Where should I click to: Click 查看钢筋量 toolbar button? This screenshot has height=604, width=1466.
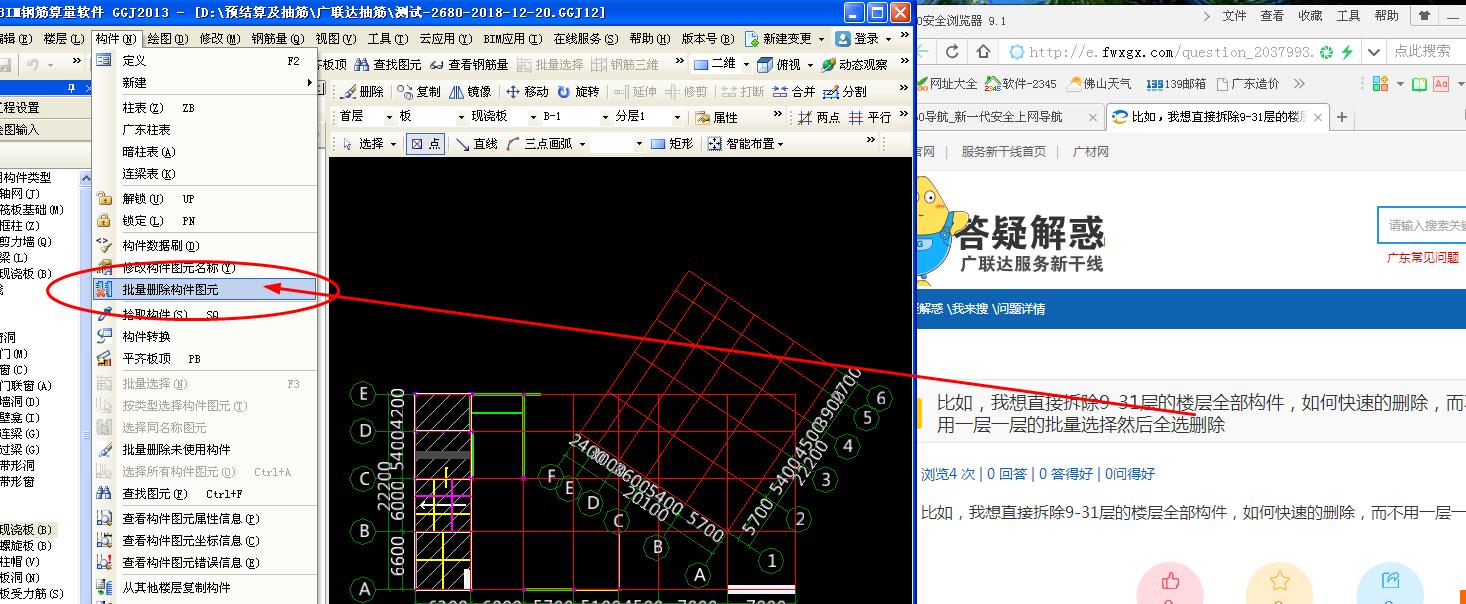tap(468, 64)
